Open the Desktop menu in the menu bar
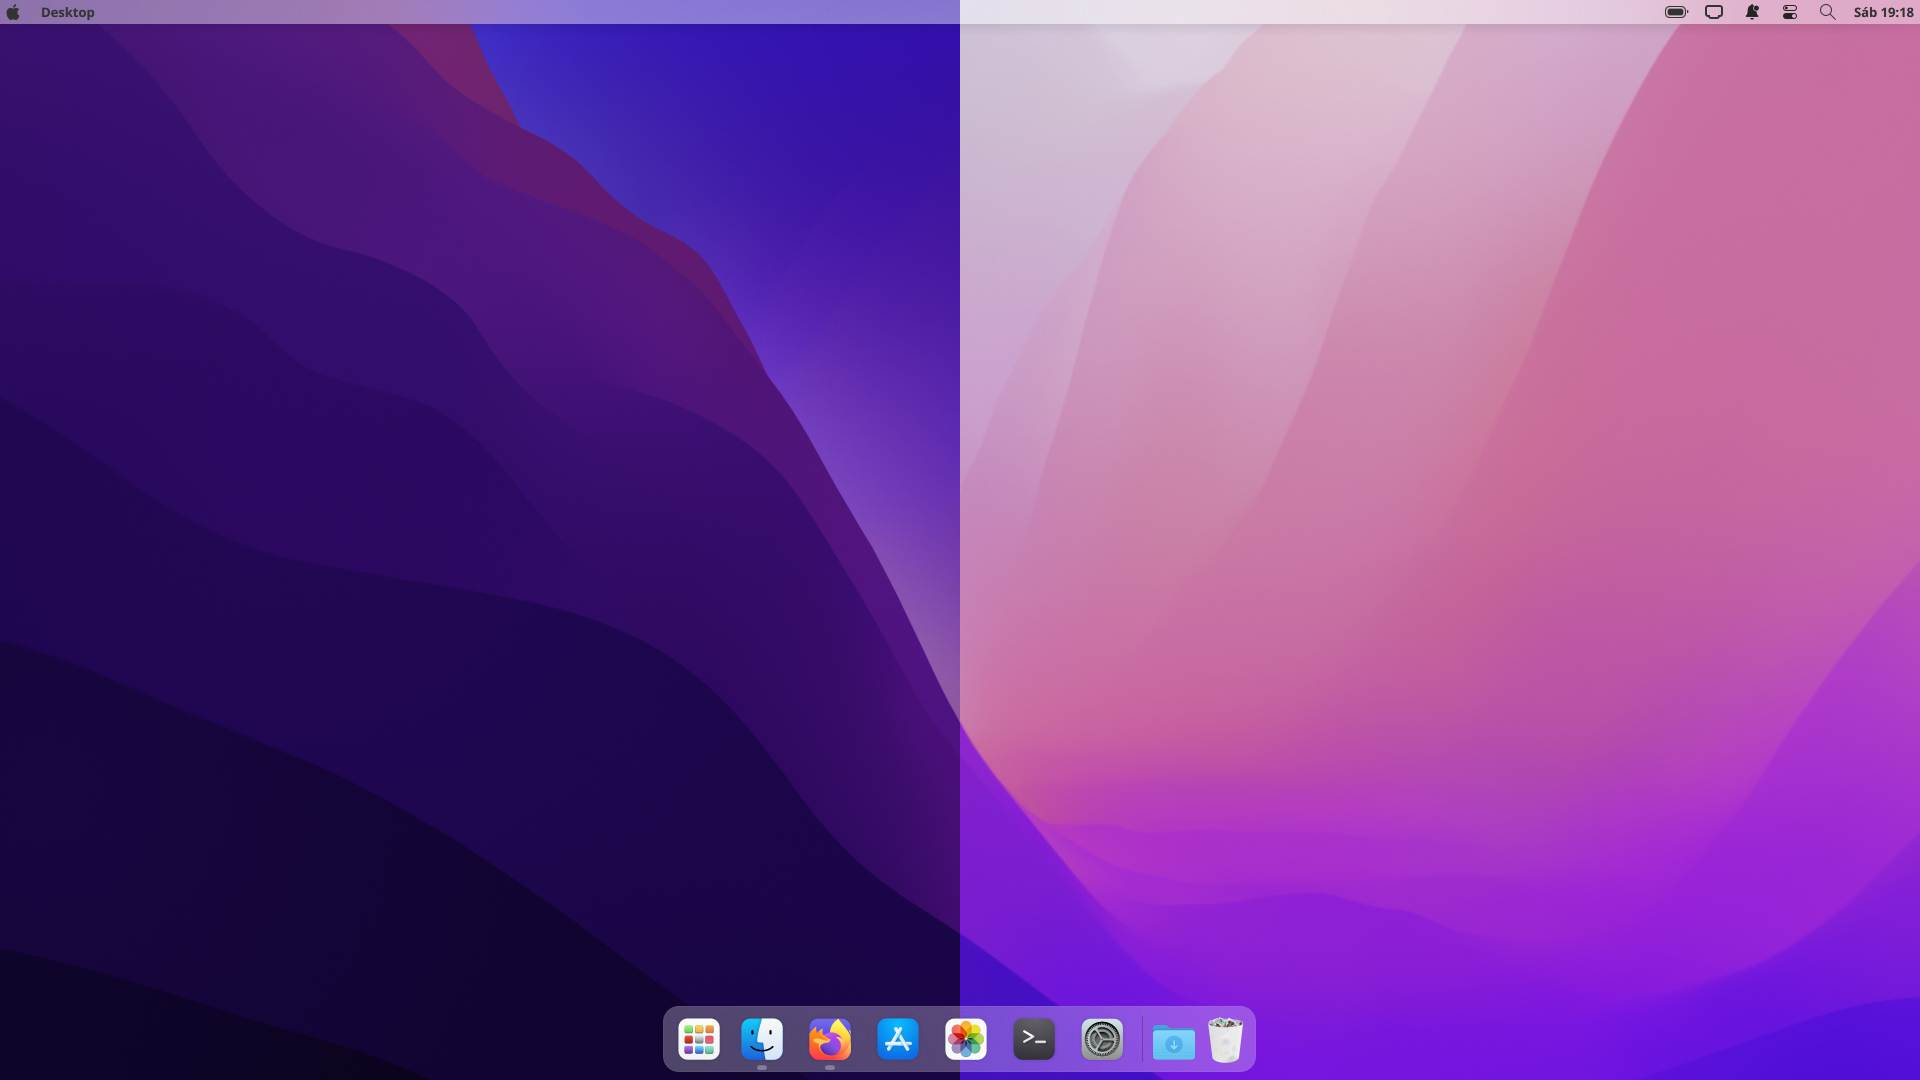The image size is (1920, 1080). coord(68,12)
